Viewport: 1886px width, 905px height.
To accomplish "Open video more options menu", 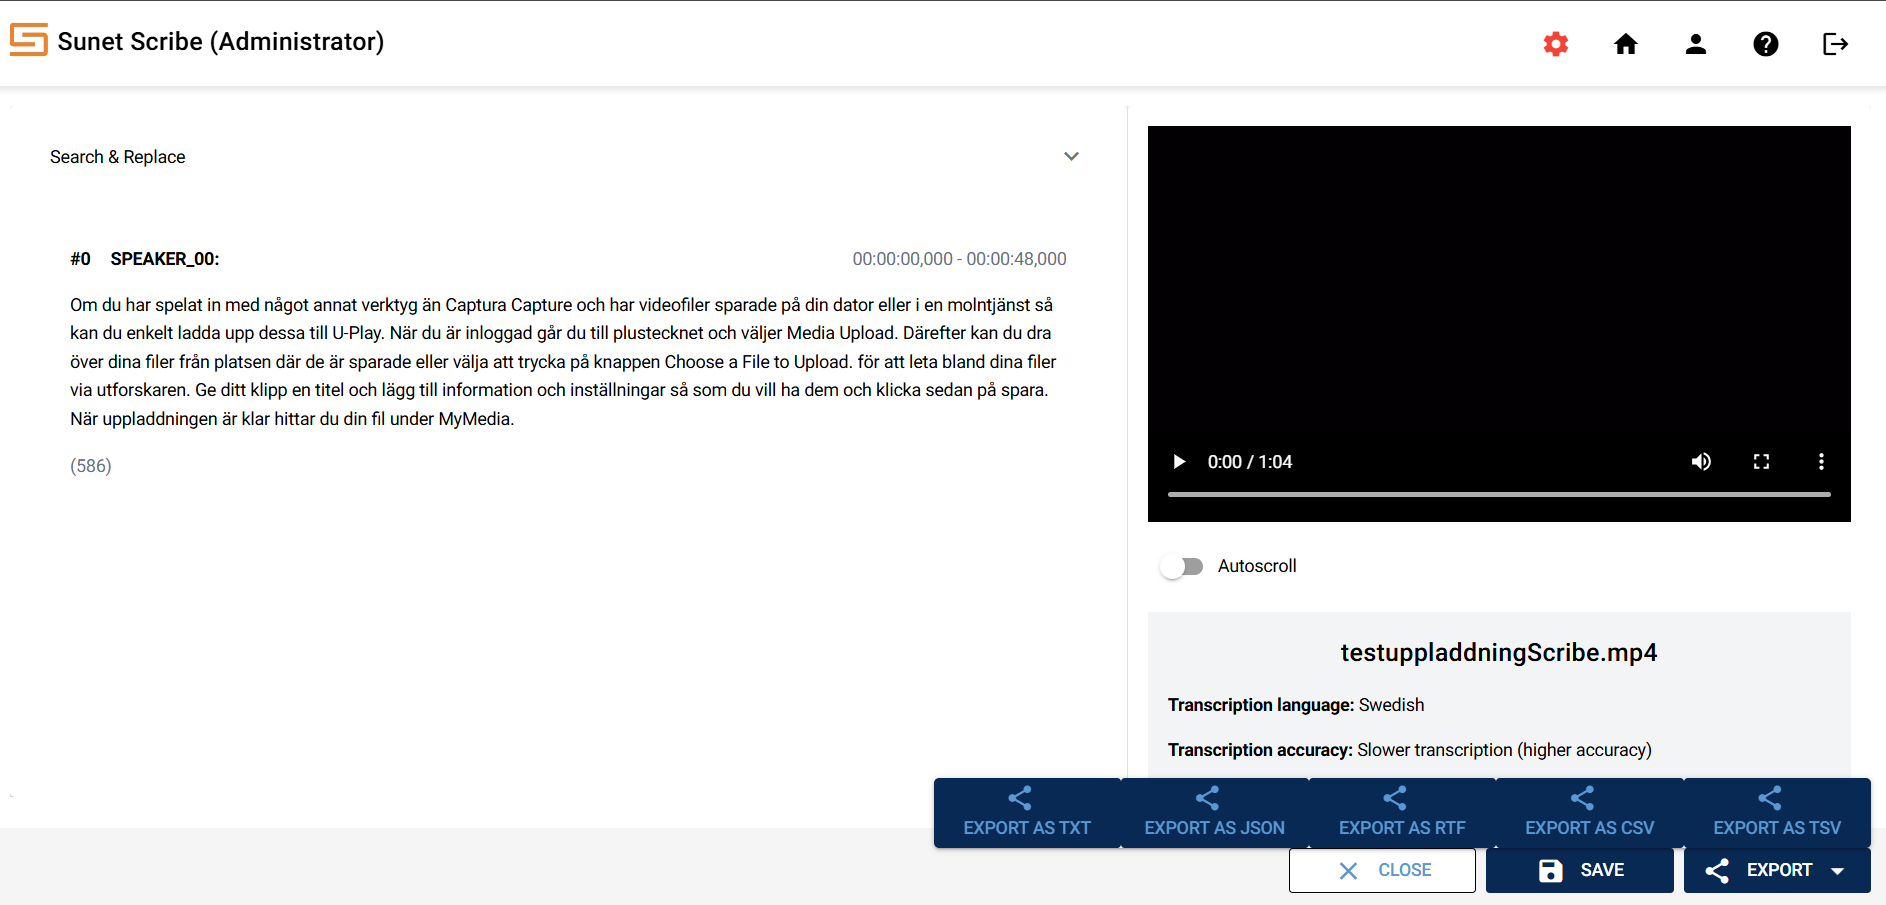I will pyautogui.click(x=1820, y=461).
